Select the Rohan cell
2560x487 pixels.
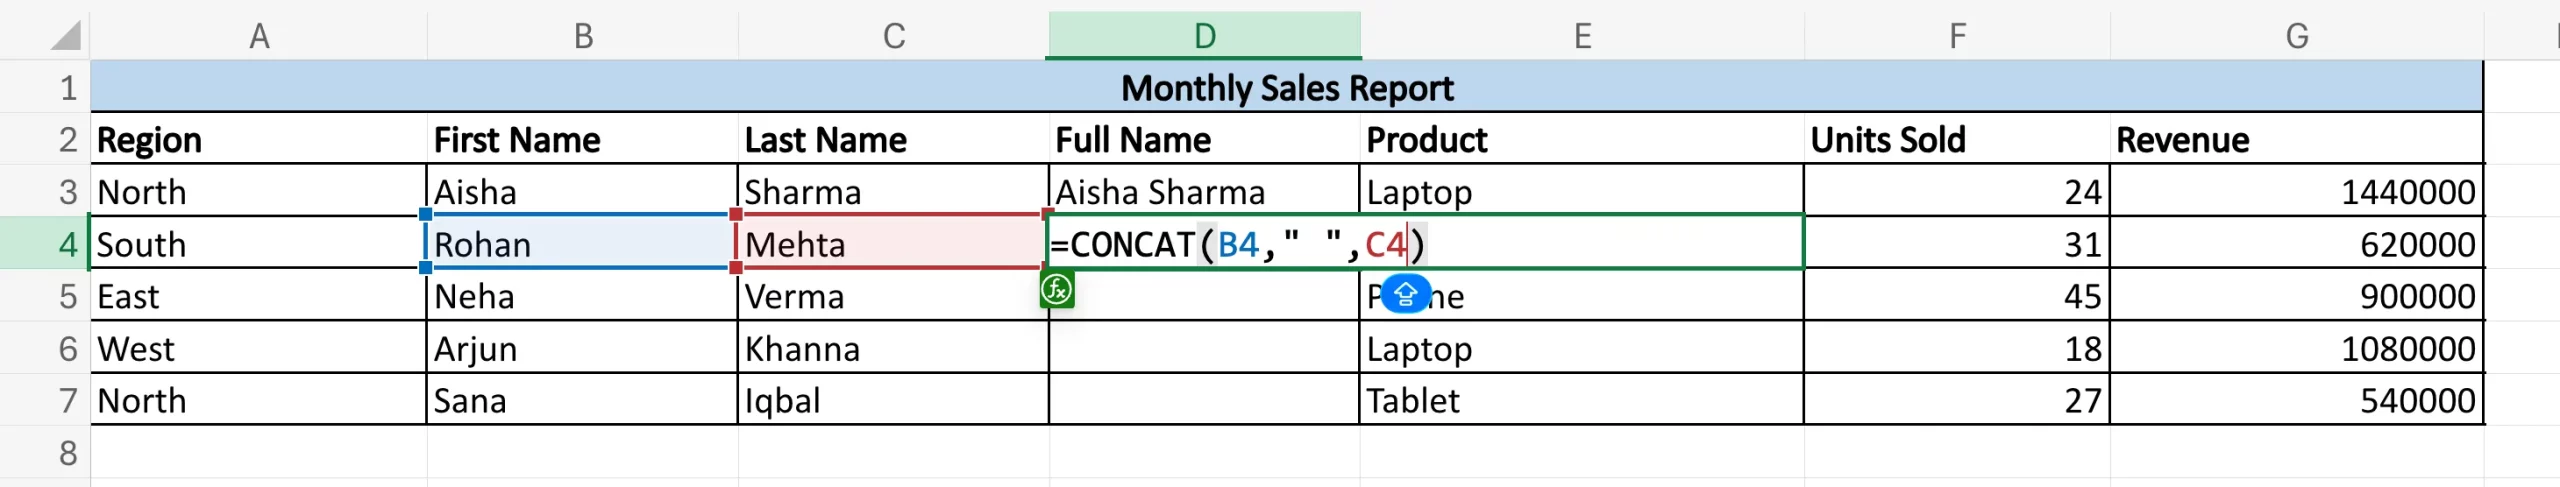click(581, 244)
